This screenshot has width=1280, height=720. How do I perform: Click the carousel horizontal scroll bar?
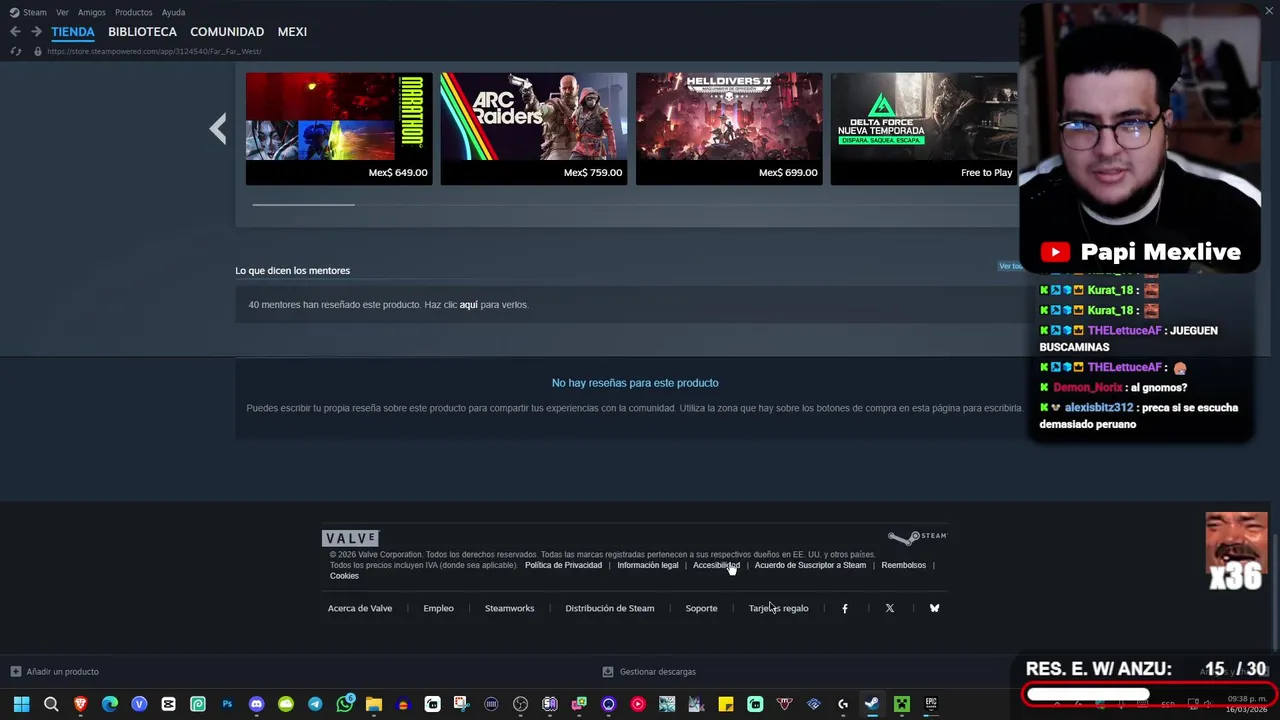coord(303,204)
